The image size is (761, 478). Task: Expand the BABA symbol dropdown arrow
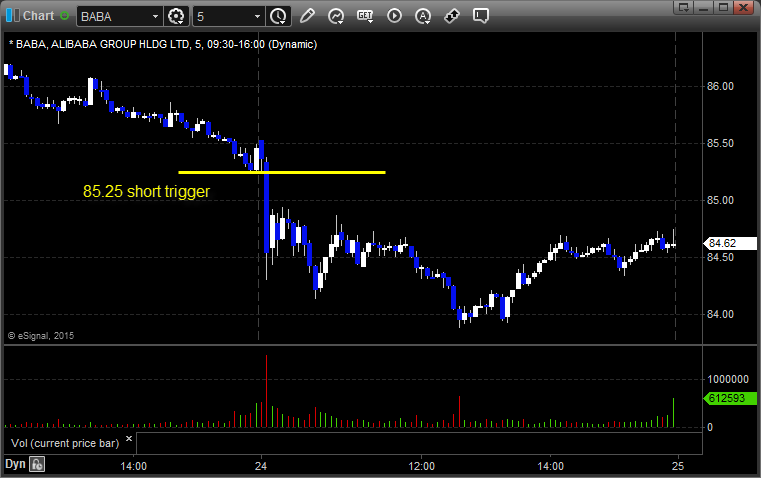point(155,16)
